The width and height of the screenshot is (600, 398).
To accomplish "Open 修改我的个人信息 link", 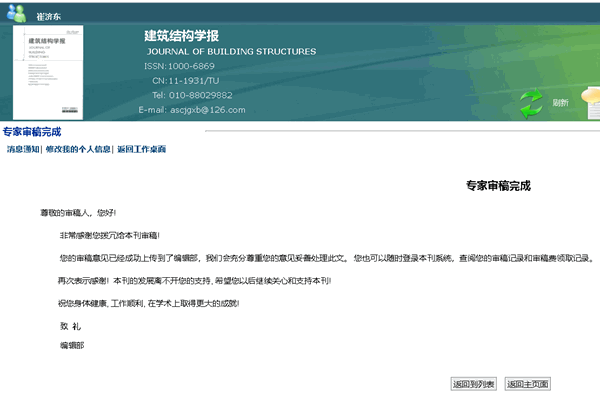I will pyautogui.click(x=78, y=149).
